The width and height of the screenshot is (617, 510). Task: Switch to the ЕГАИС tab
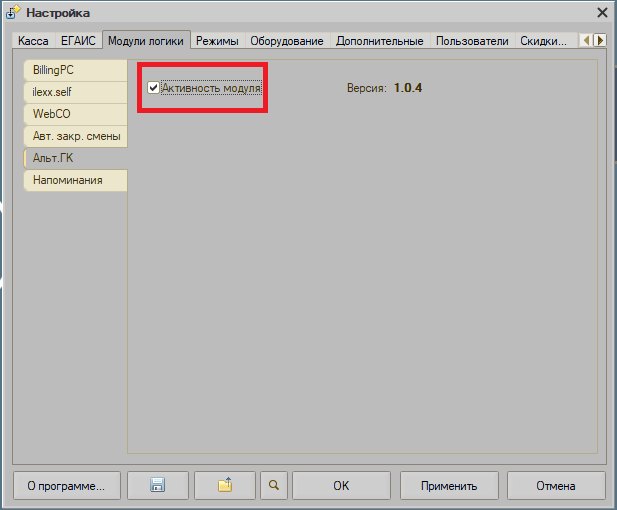(x=78, y=41)
